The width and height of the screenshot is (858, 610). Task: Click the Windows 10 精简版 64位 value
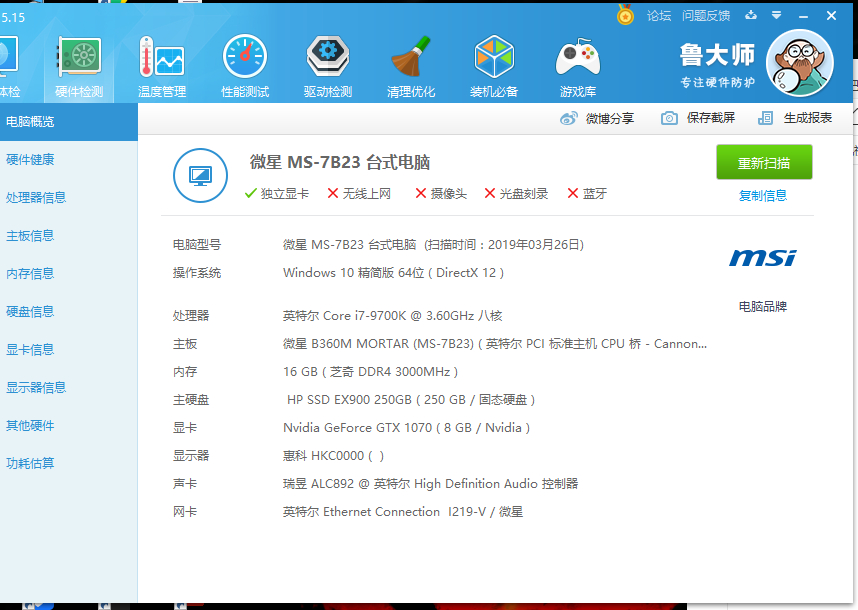(393, 272)
